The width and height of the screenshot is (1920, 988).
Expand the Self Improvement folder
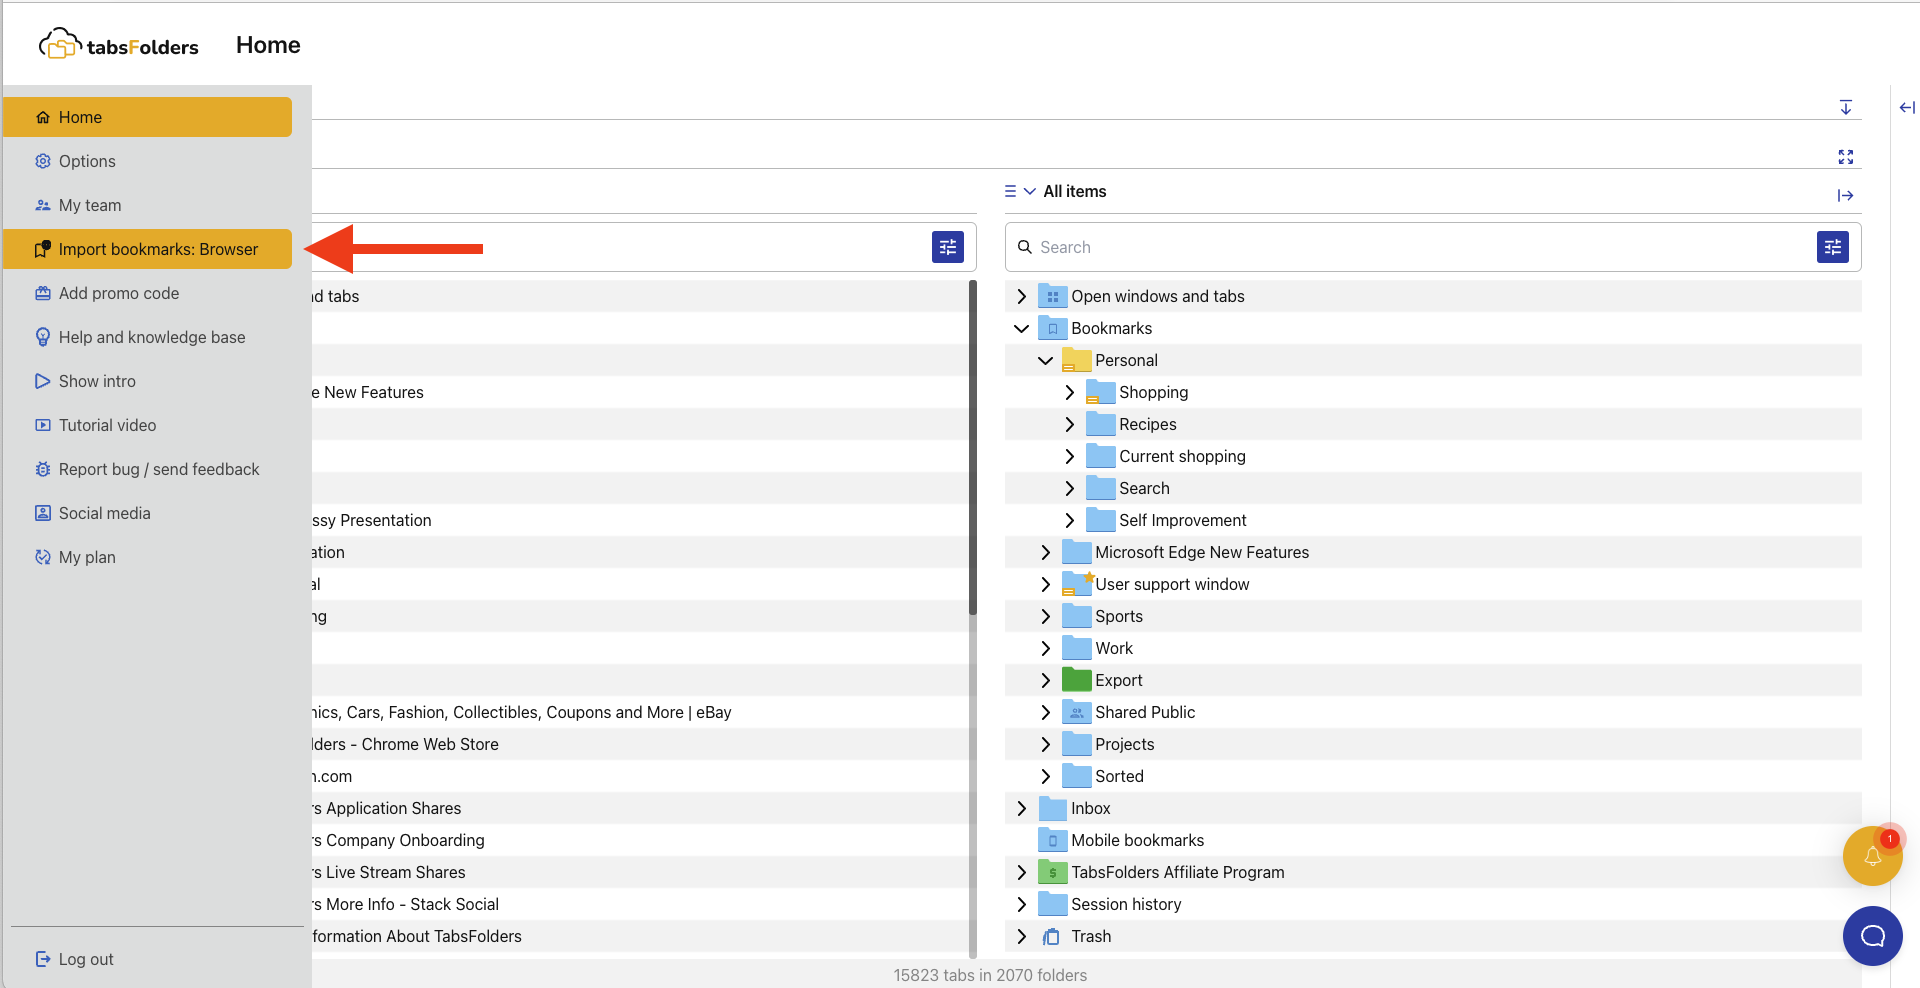[x=1069, y=520]
